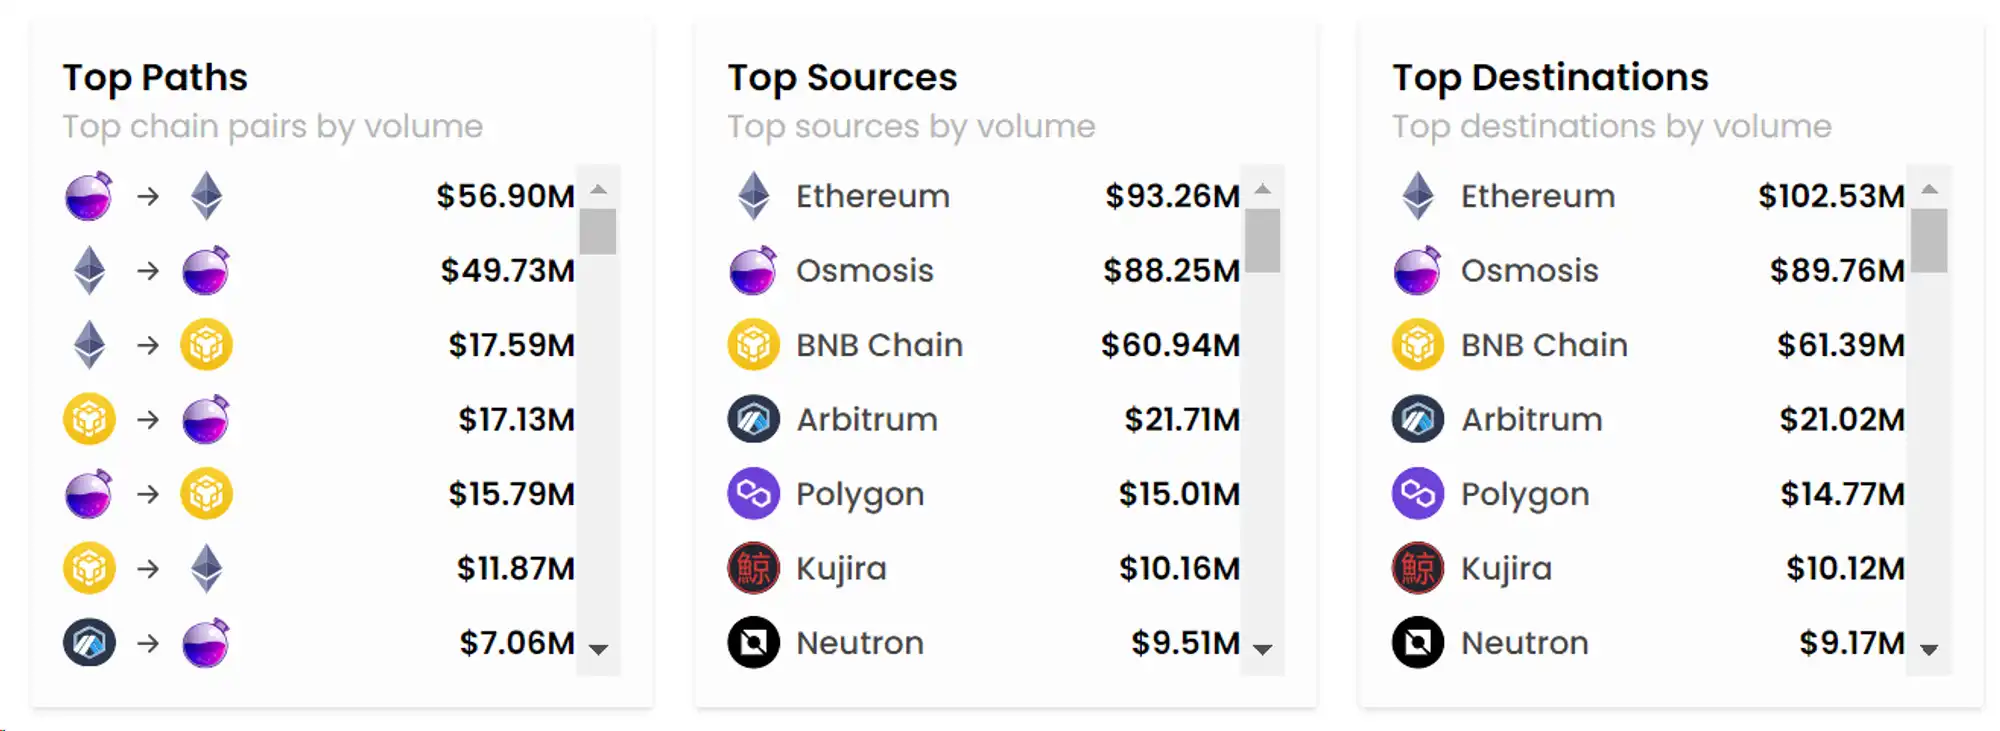Click BNB destination icon in the $17.59M path

pyautogui.click(x=206, y=345)
